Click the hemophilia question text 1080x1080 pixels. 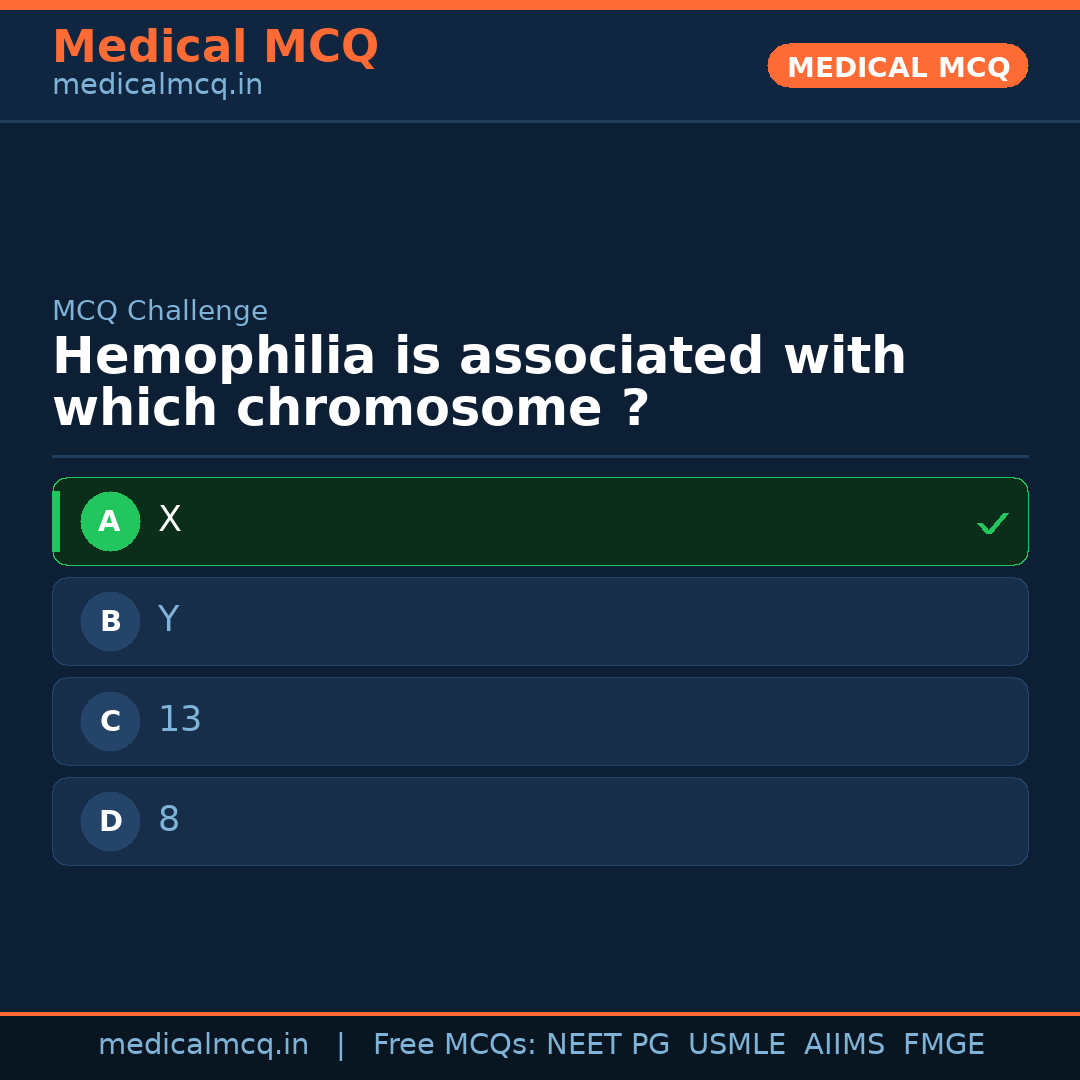click(x=479, y=383)
